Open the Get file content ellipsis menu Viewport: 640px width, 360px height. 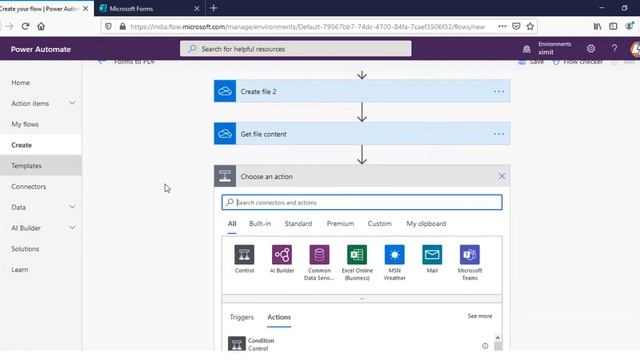[499, 134]
